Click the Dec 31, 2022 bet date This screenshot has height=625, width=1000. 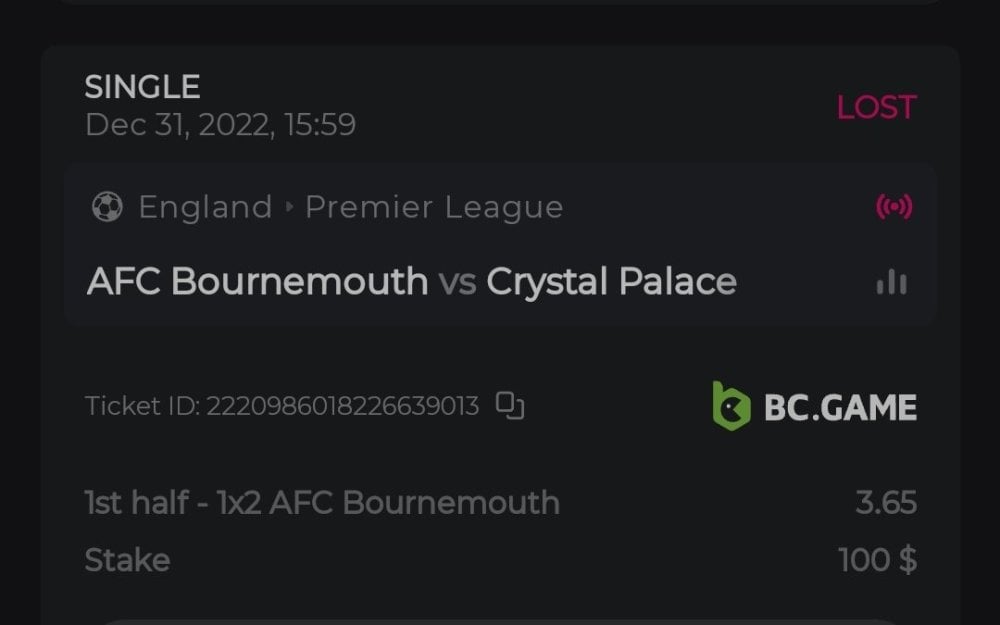click(220, 125)
